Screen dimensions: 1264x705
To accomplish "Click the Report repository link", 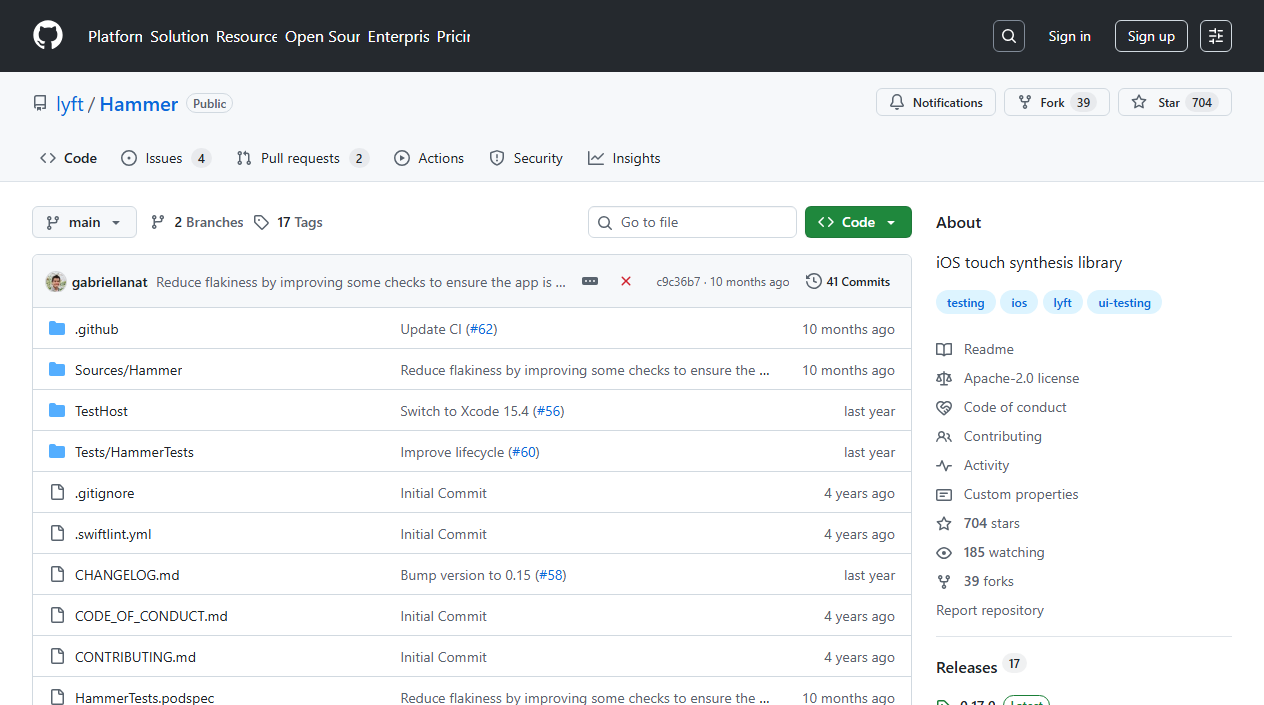I will [990, 610].
